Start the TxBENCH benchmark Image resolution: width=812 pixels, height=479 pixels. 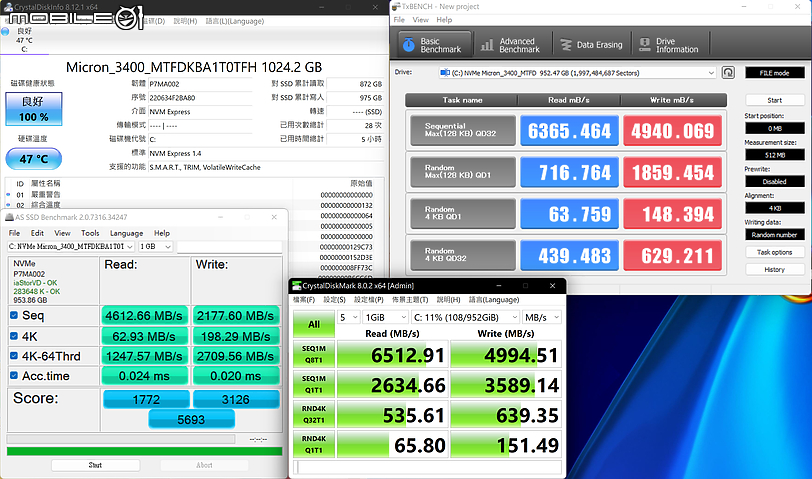coord(775,100)
